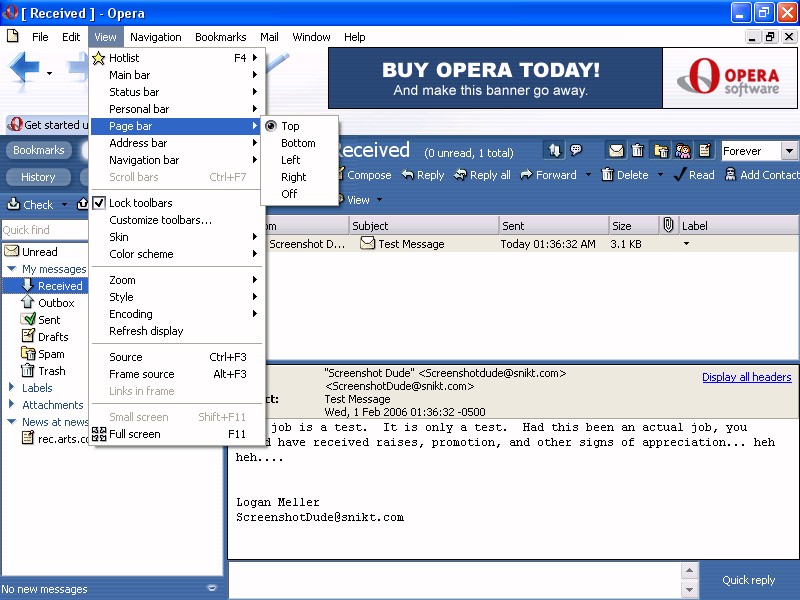Click the Delete trash can icon
The height and width of the screenshot is (600, 800).
(x=607, y=175)
